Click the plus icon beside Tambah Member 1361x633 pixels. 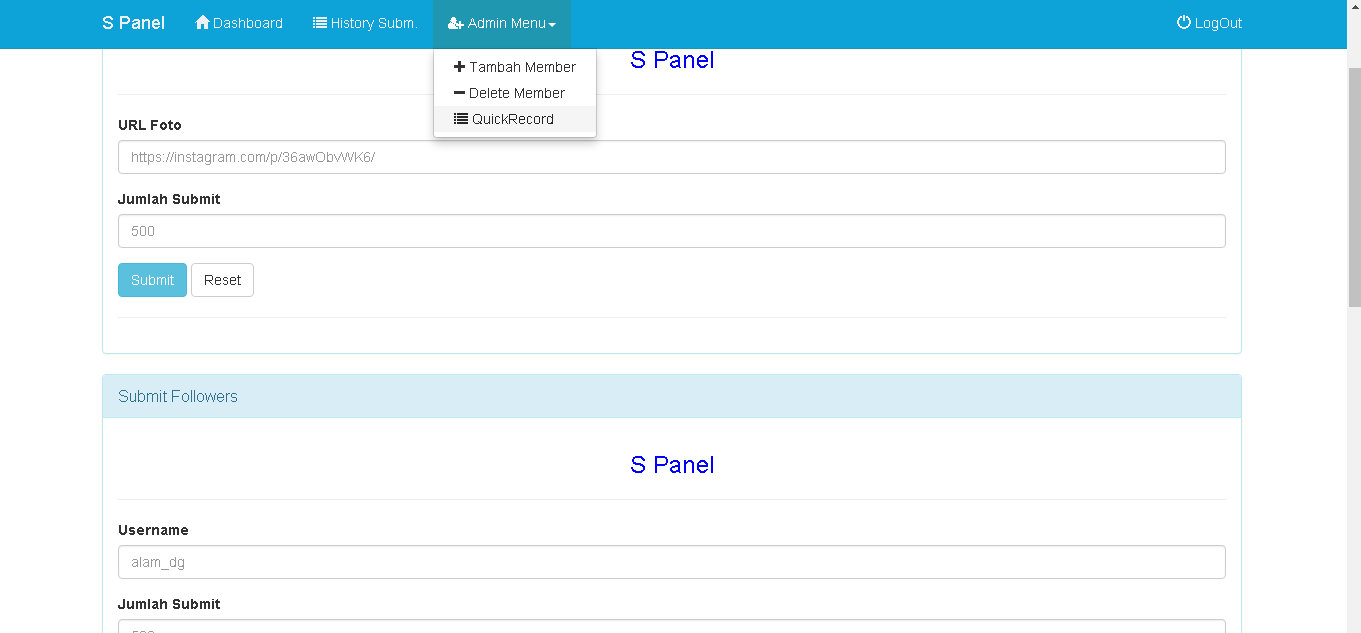(x=458, y=66)
